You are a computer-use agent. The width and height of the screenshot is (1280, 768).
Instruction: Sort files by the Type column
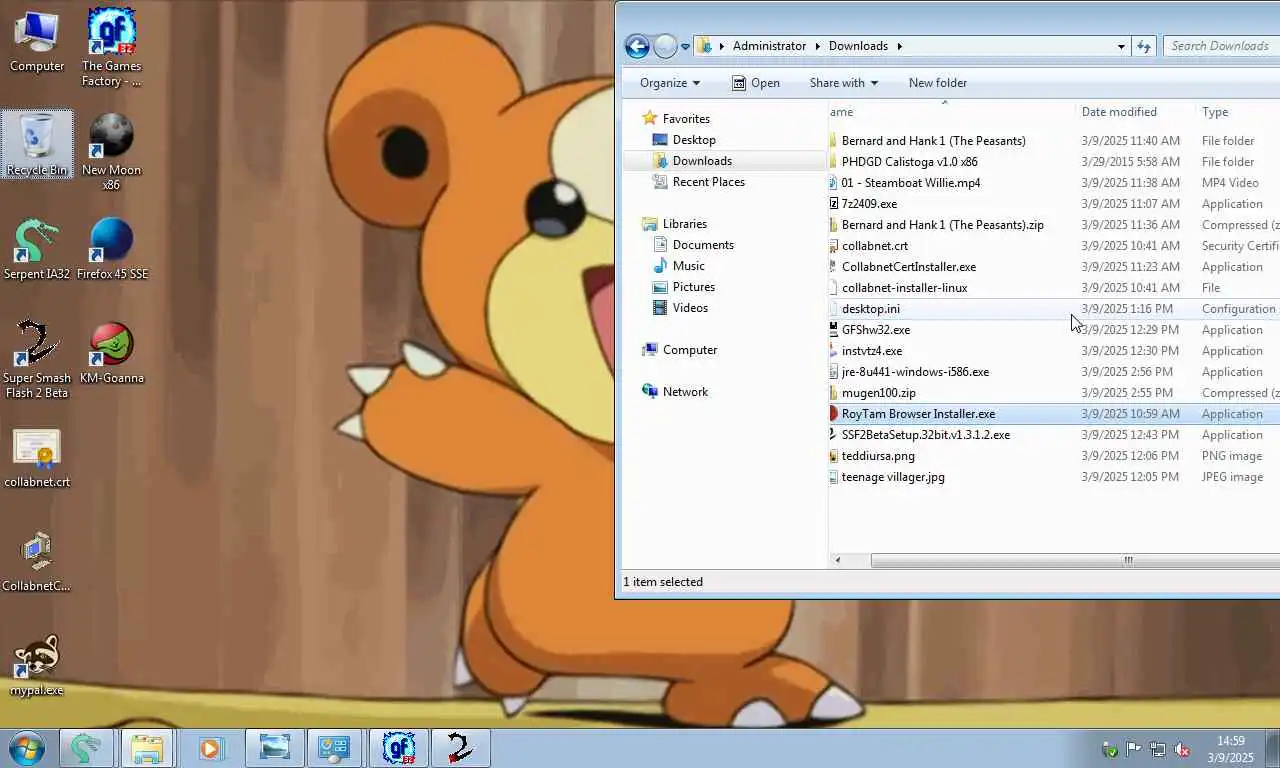tap(1238, 112)
